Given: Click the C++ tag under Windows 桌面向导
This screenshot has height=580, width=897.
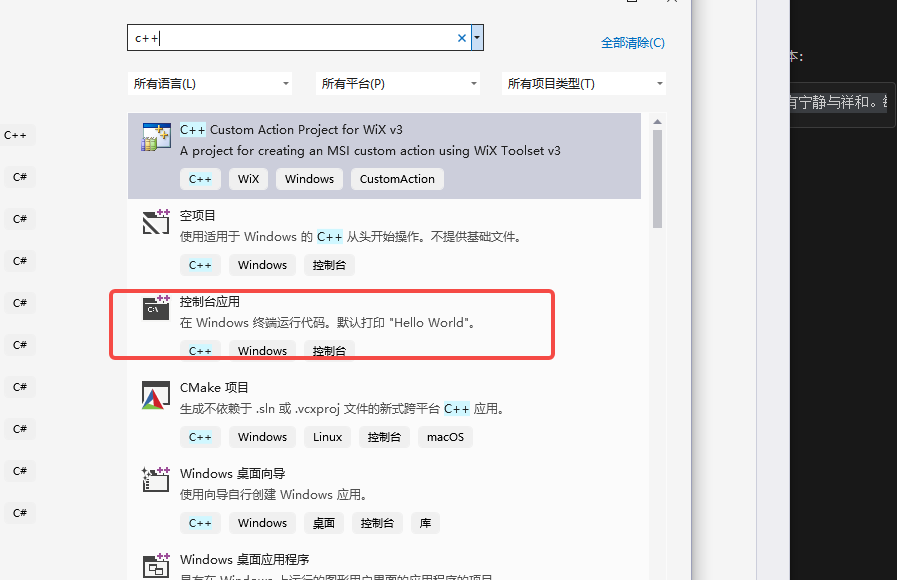Looking at the screenshot, I should 200,523.
